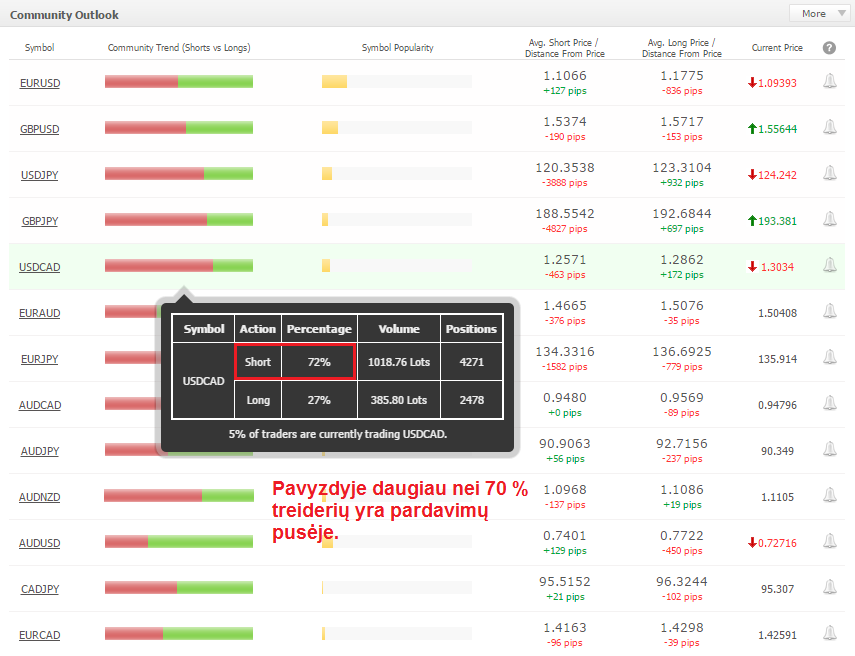855x656 pixels.
Task: Click the alert bell for GBPUSD
Action: 829,128
